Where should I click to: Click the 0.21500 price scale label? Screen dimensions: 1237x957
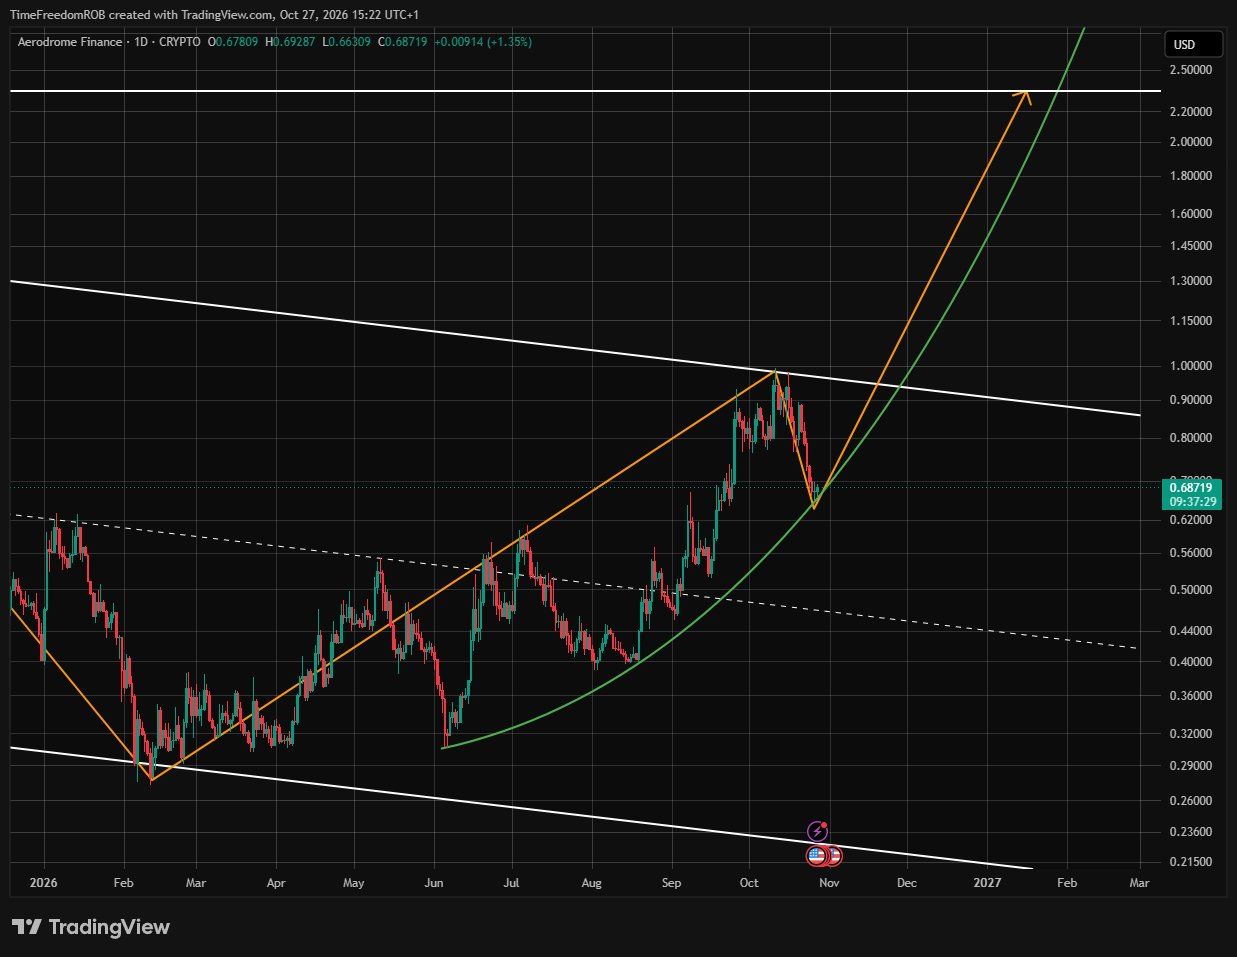pyautogui.click(x=1190, y=862)
